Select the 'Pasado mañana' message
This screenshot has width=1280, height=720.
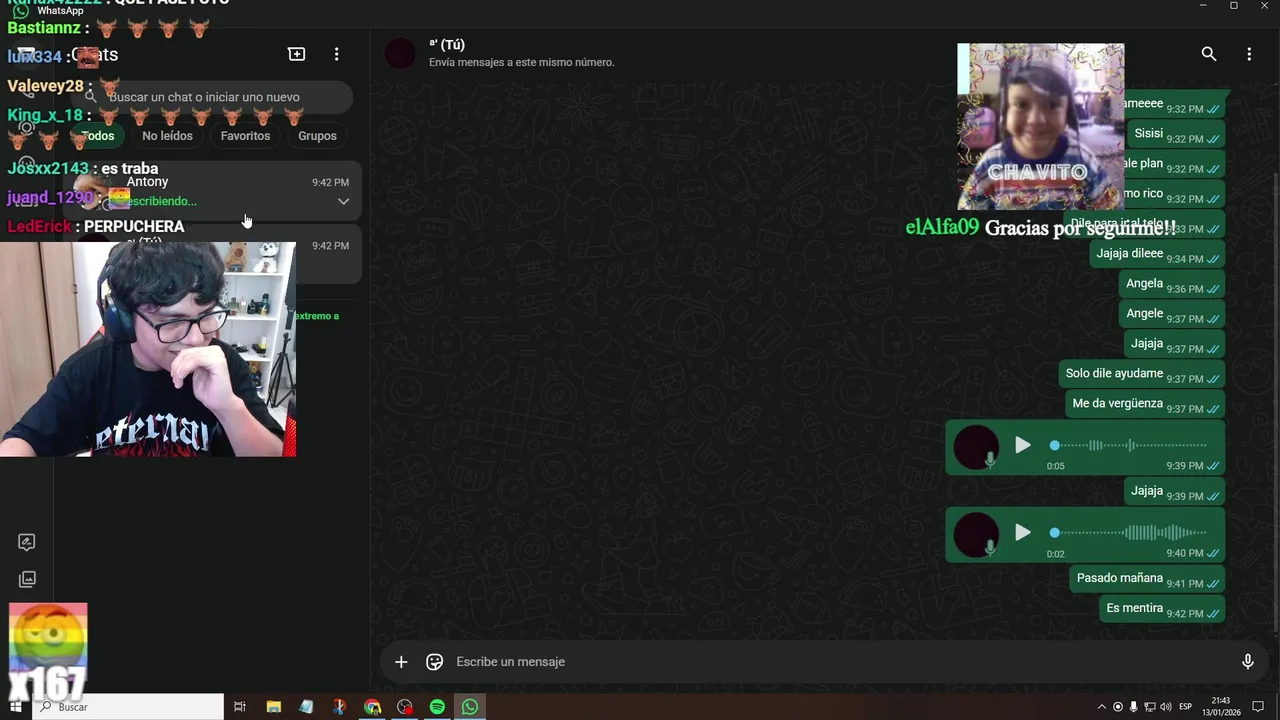[x=1146, y=579]
